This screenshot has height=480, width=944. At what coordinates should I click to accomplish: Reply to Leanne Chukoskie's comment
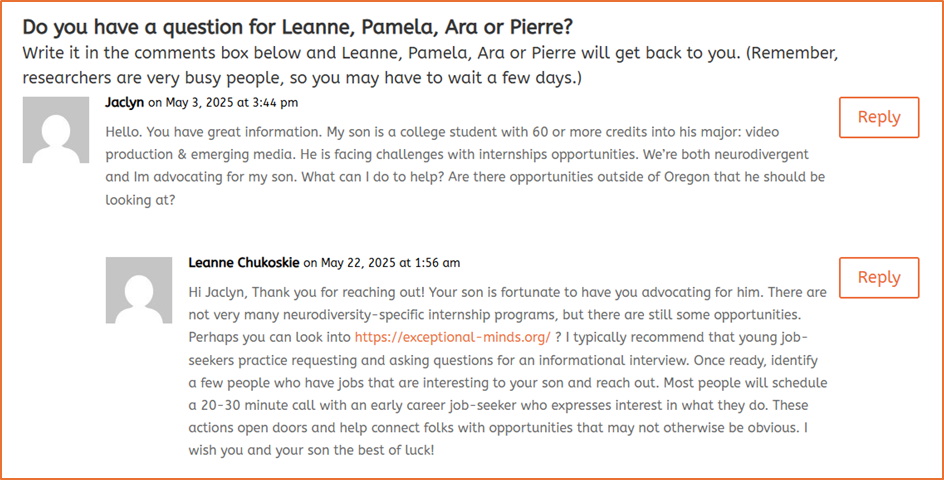(x=879, y=278)
